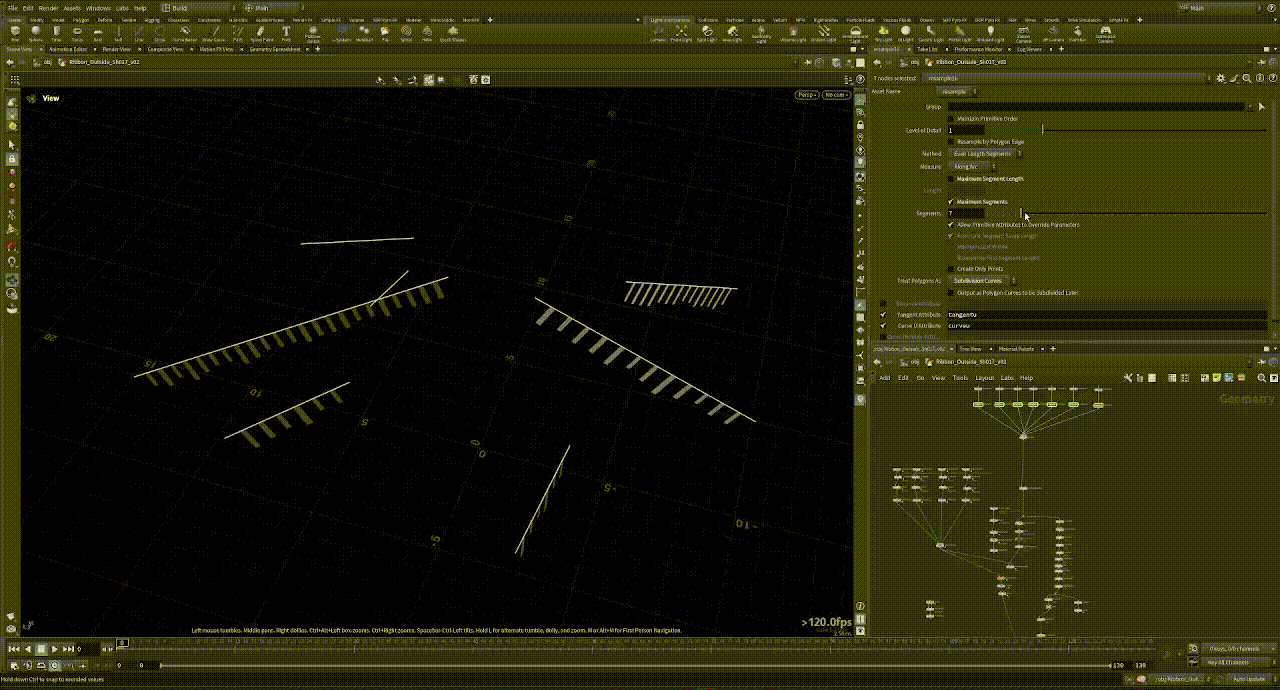Open Treat Polygons As dropdown
The height and width of the screenshot is (690, 1280).
click(983, 281)
